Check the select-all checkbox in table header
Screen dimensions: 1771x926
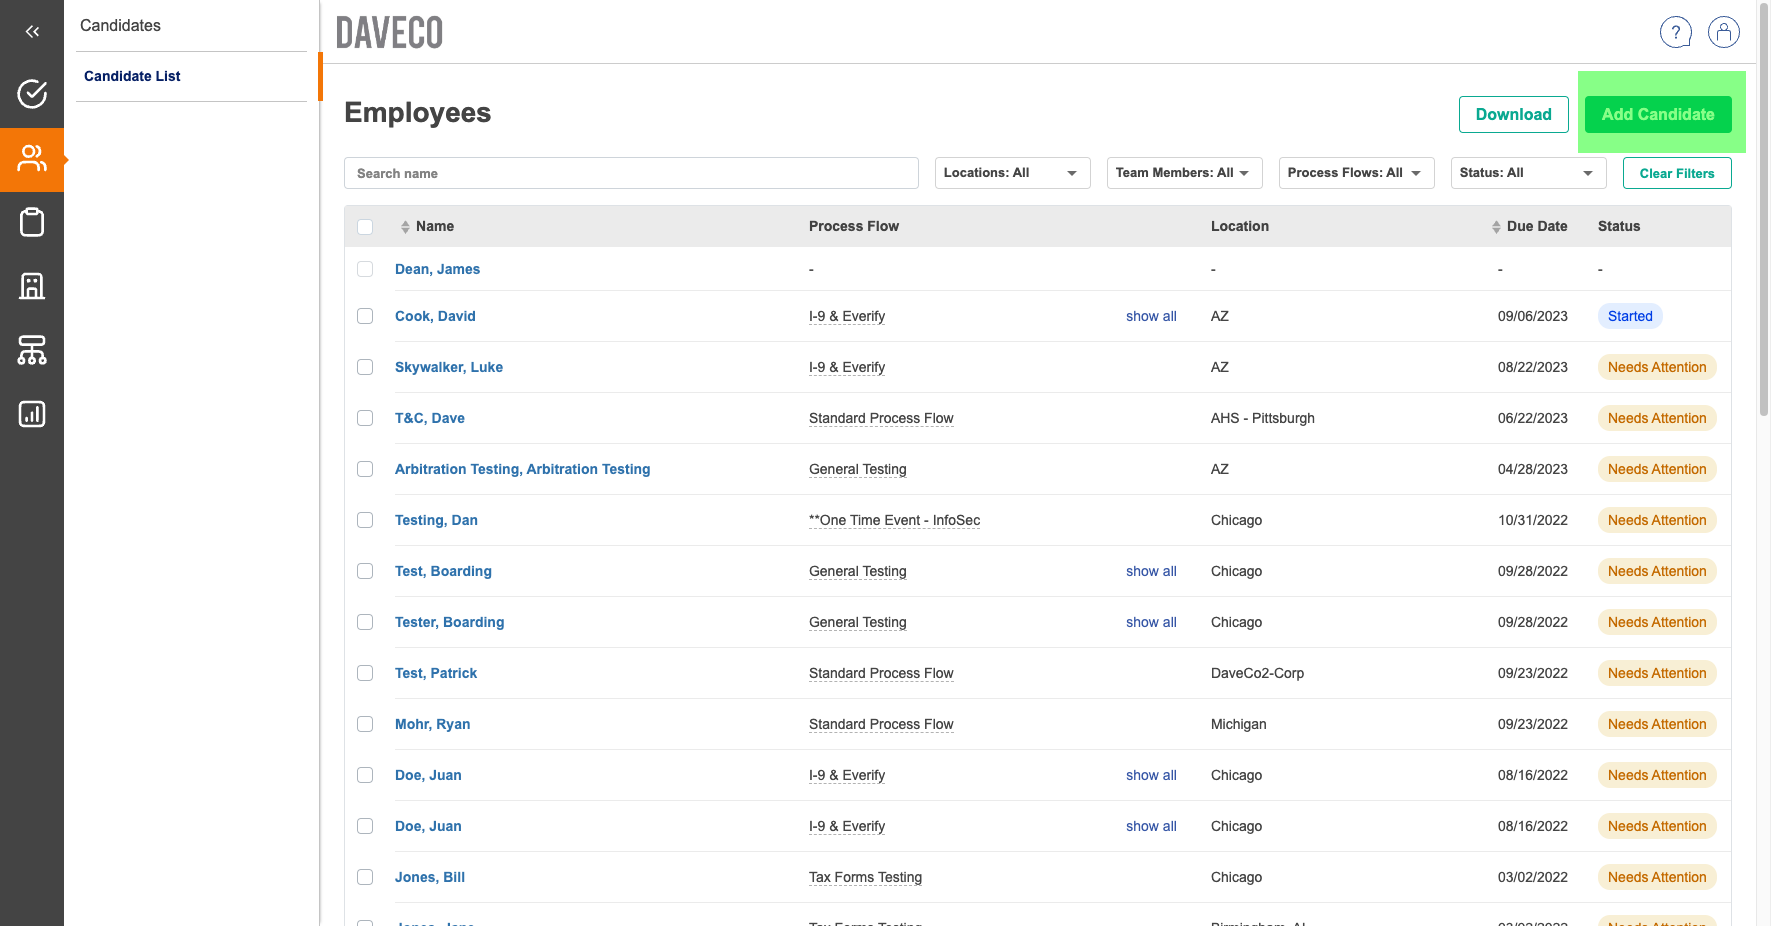365,227
